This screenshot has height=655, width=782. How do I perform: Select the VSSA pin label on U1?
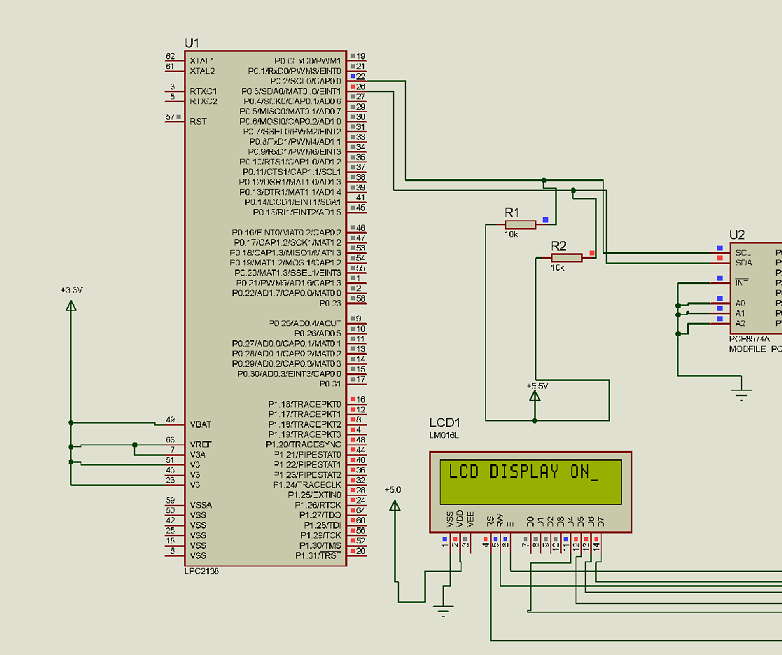tap(200, 505)
